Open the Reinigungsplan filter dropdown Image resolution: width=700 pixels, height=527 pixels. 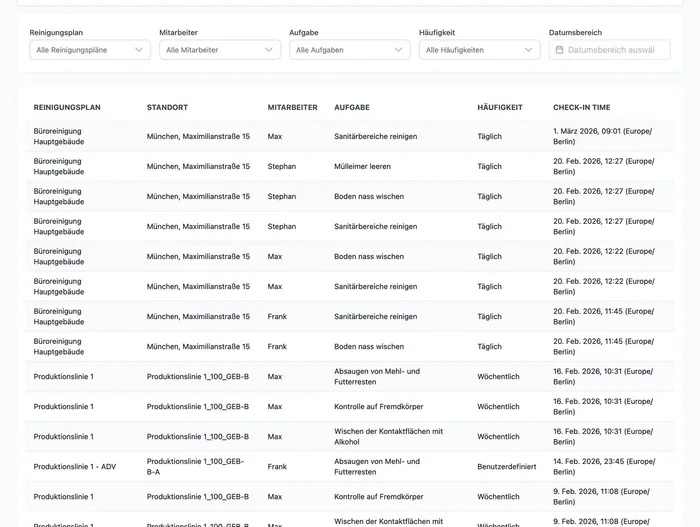click(90, 49)
